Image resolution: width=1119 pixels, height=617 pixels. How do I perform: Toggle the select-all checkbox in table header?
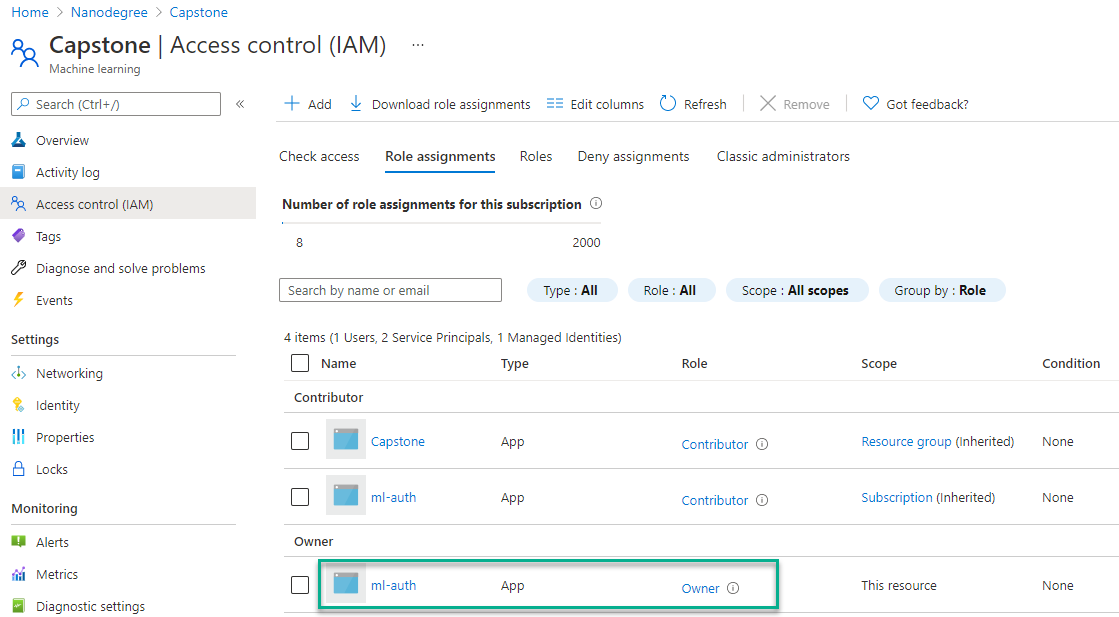[300, 363]
